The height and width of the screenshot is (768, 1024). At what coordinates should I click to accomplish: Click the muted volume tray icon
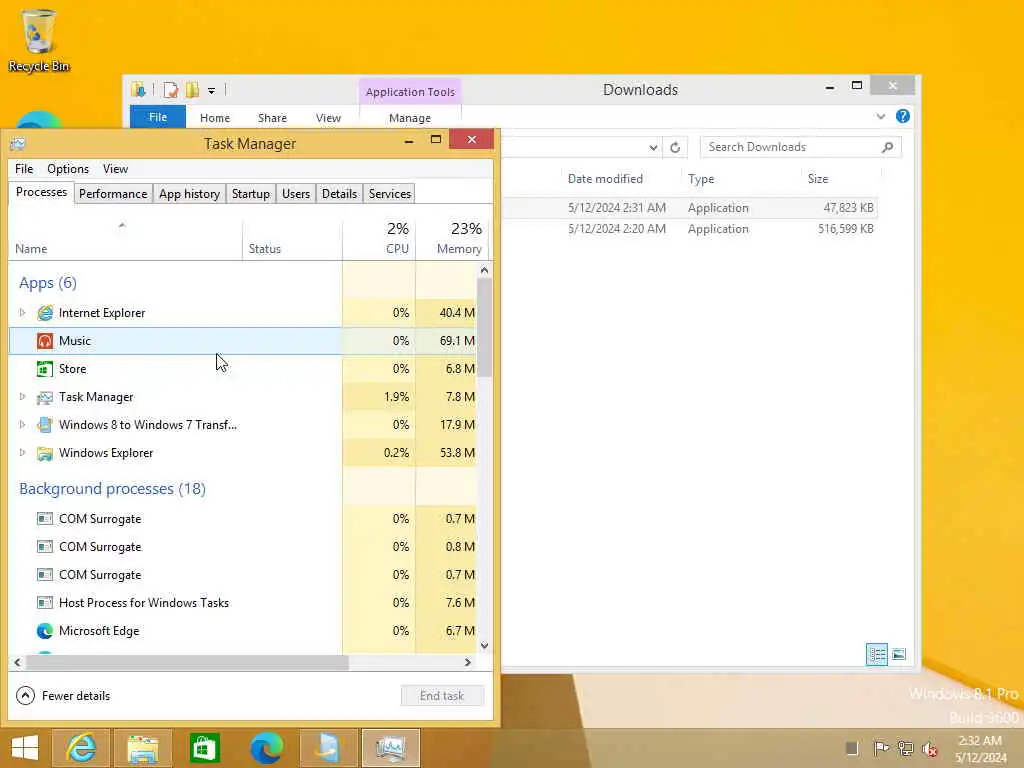coord(929,748)
